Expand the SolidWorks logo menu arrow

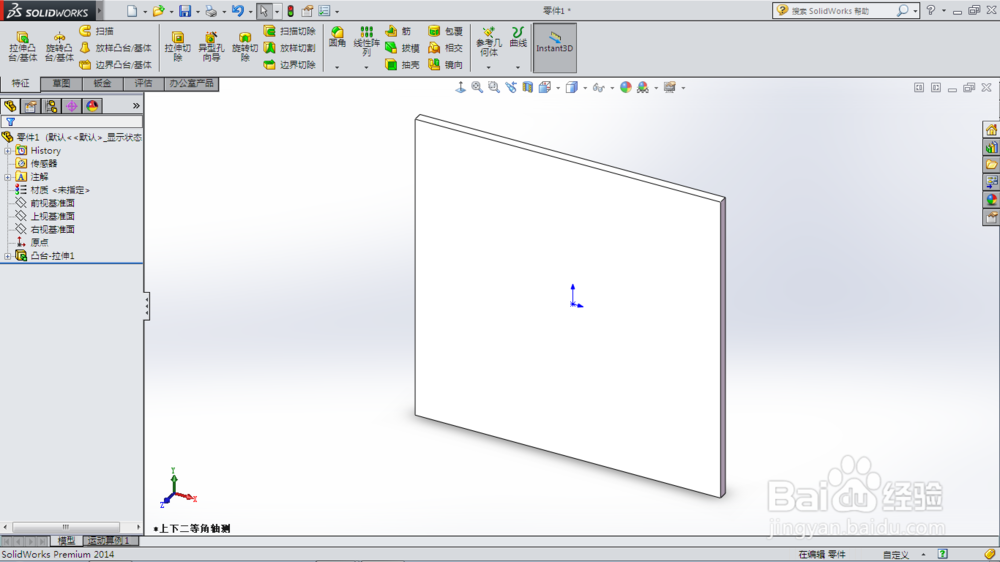[99, 11]
